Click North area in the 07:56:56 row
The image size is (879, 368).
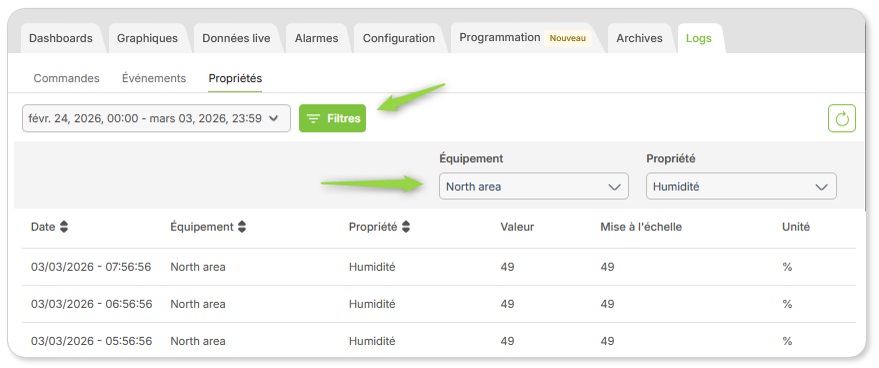point(198,267)
